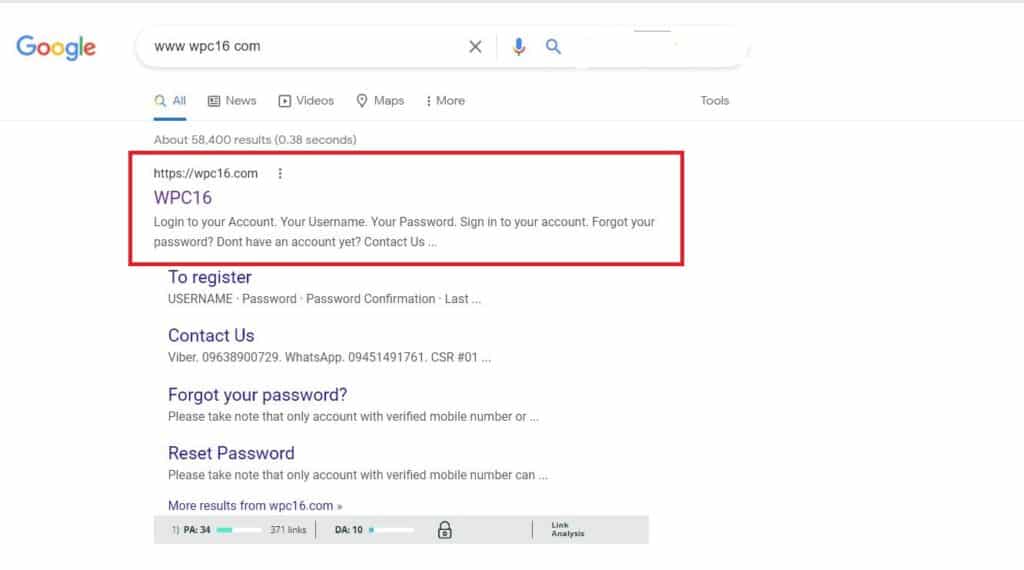Open the WPC16 result title
Image resolution: width=1024 pixels, height=570 pixels.
click(x=183, y=198)
